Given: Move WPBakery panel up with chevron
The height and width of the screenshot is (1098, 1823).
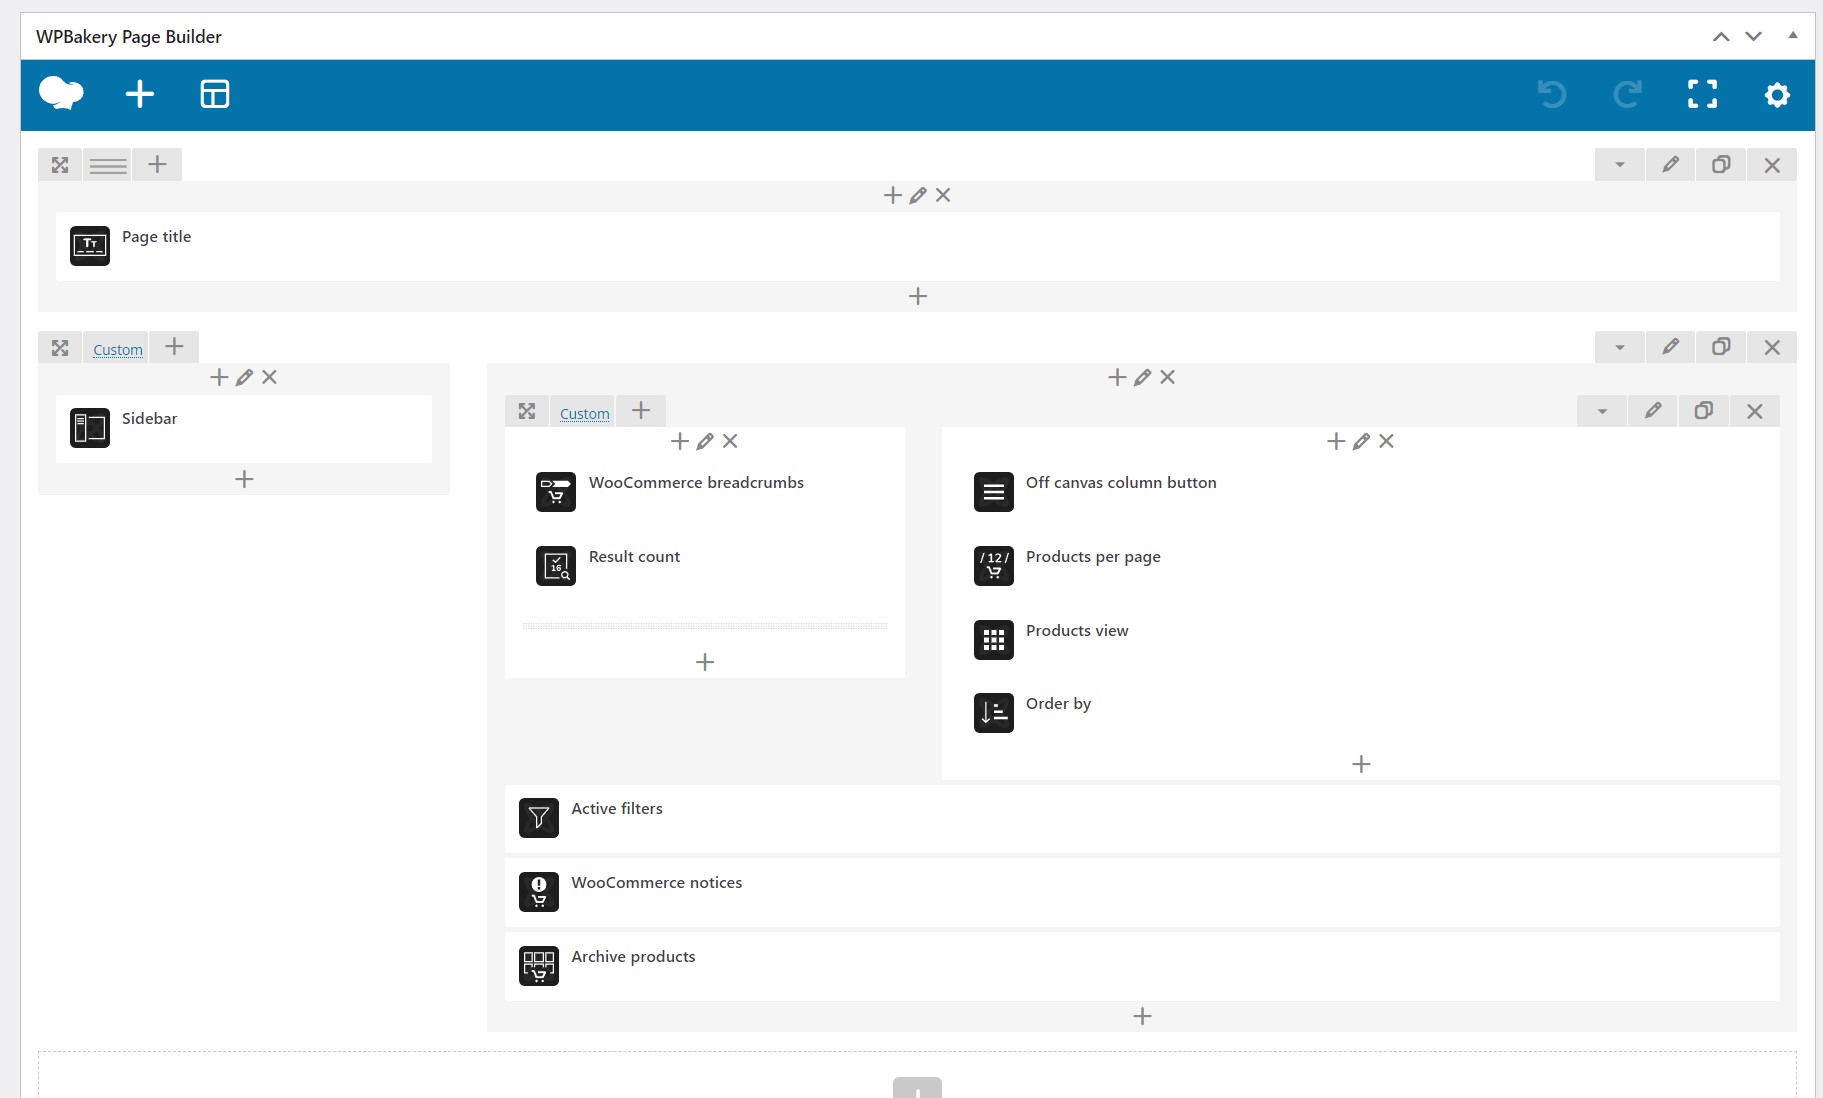Looking at the screenshot, I should point(1721,37).
